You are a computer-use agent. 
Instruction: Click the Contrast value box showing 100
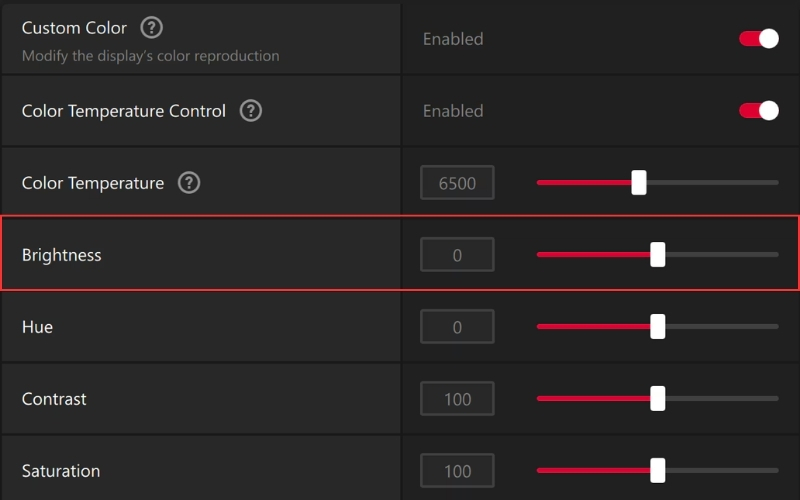tap(457, 399)
